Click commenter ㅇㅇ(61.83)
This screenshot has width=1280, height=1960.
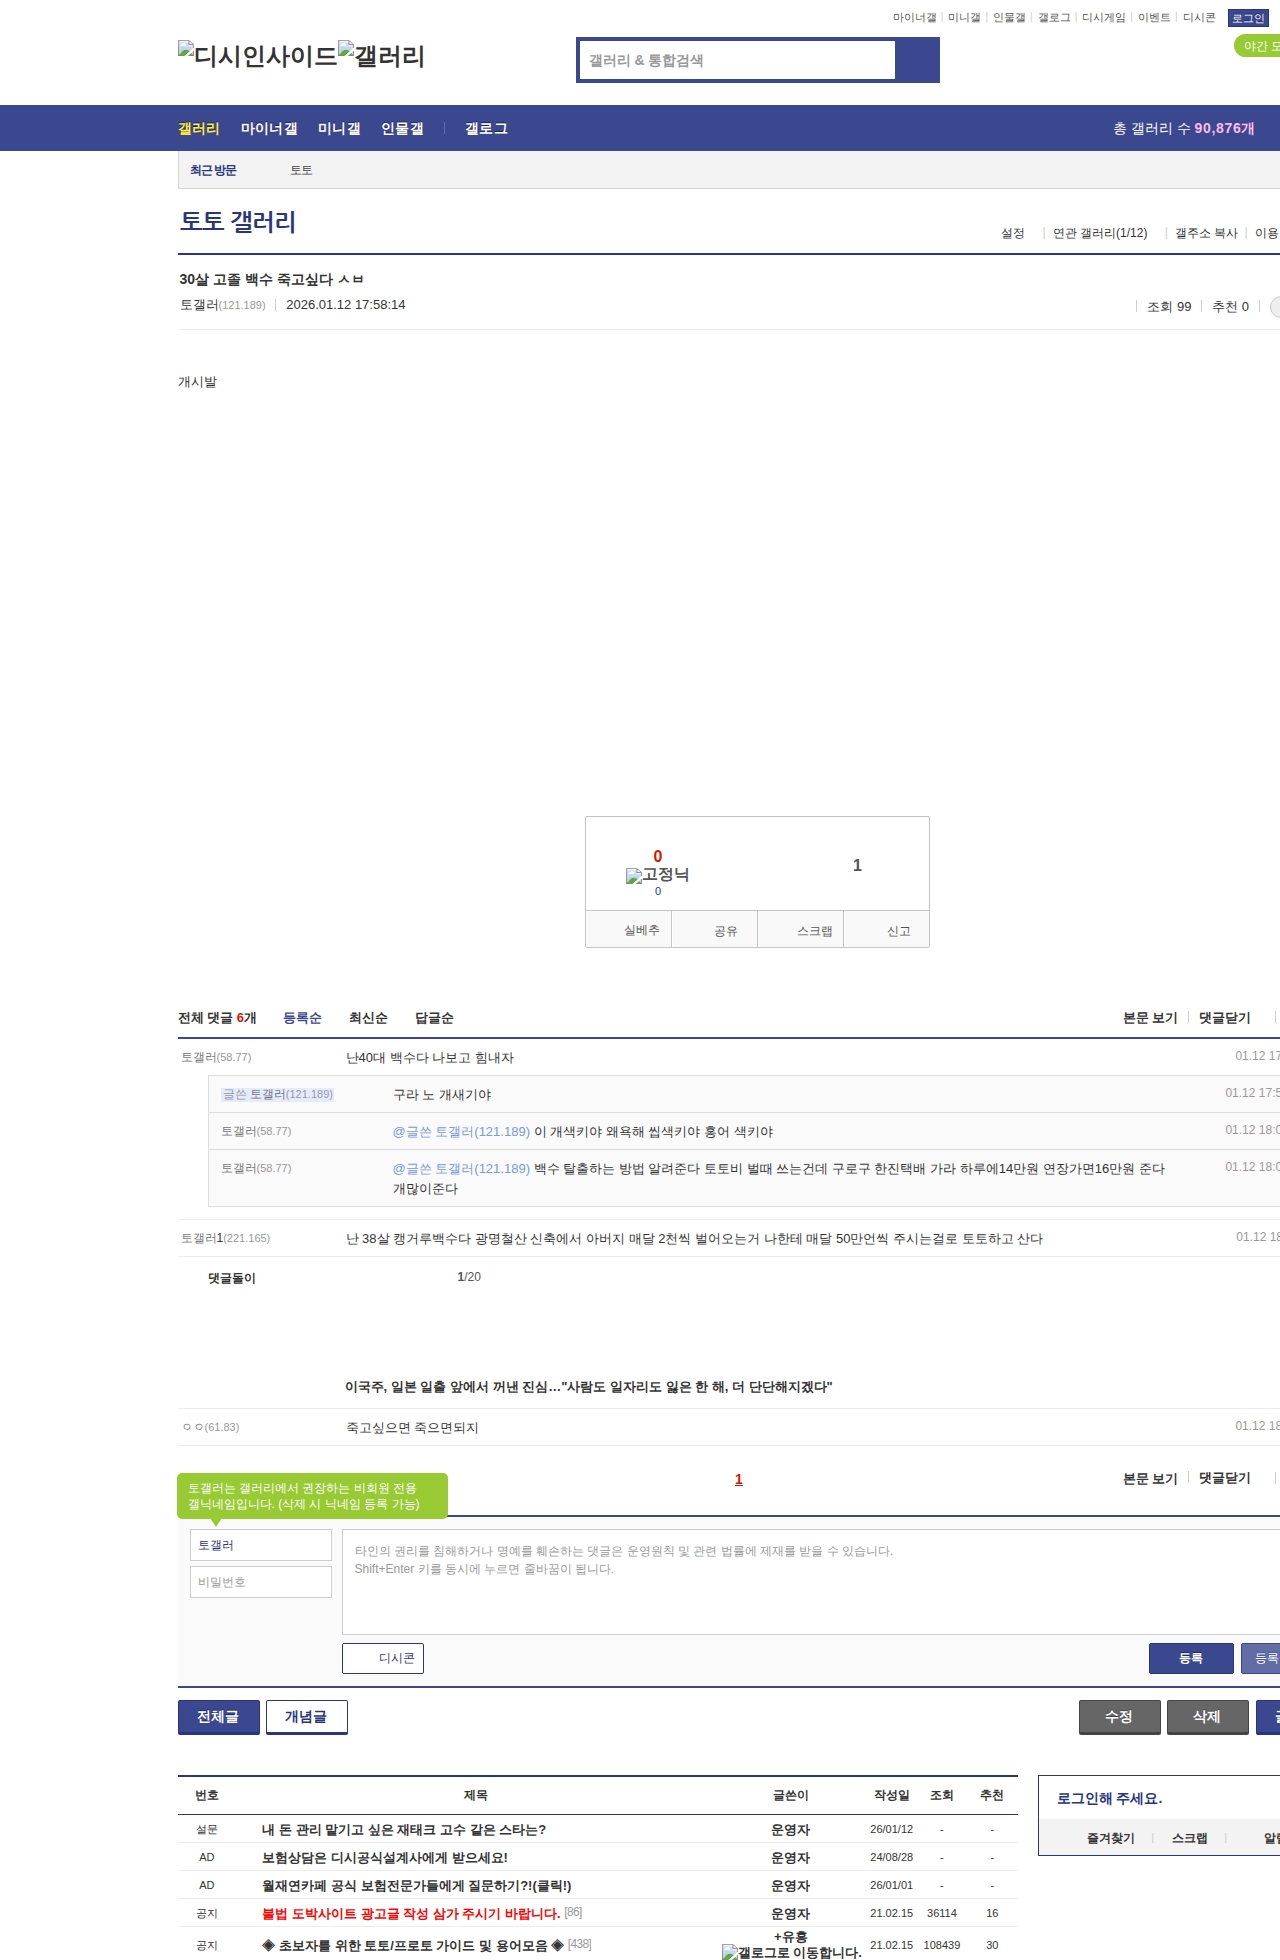tap(211, 1427)
